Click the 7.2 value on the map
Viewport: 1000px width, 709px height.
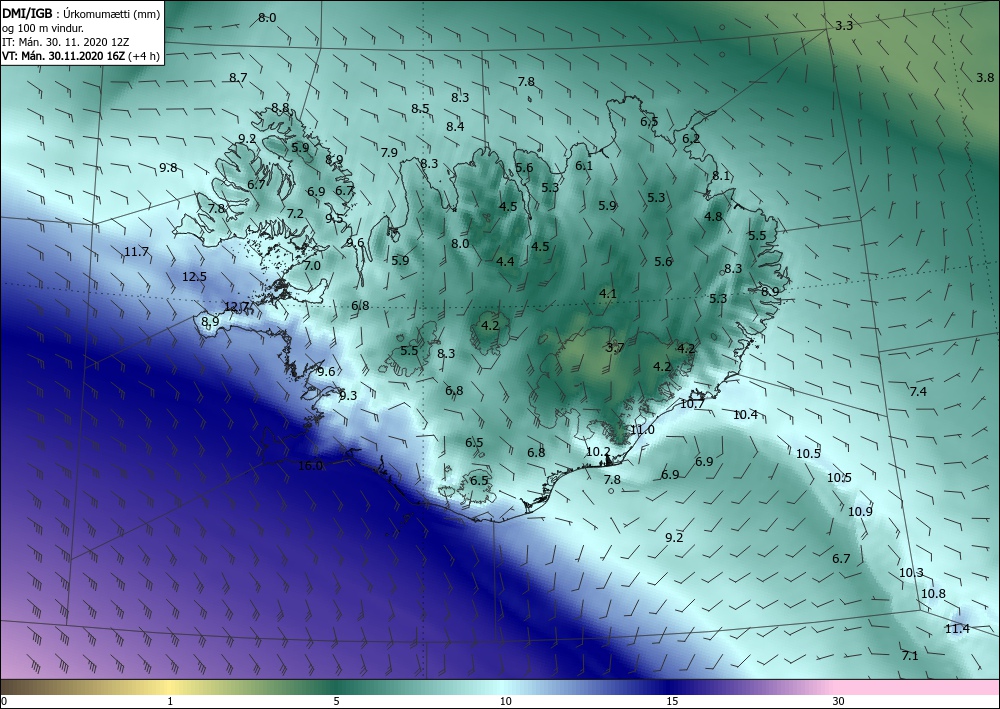(295, 214)
